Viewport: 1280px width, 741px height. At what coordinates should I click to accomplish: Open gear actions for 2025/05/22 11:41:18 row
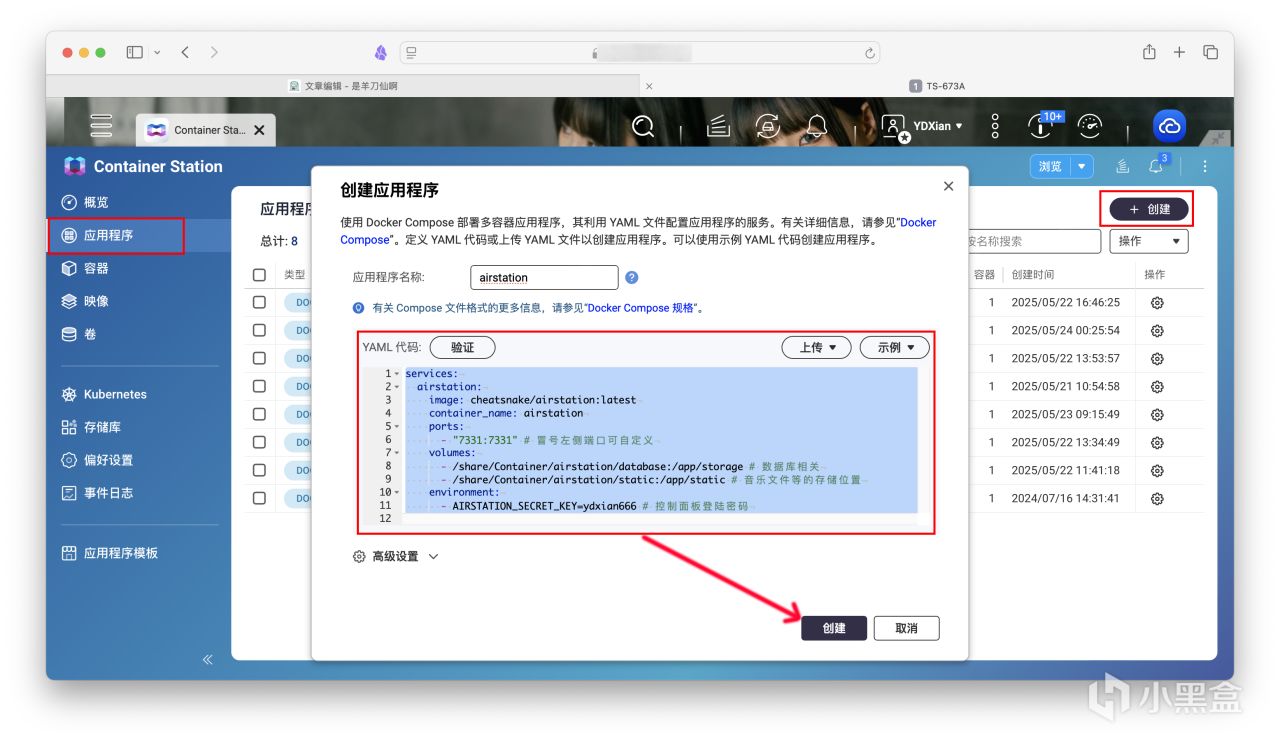tap(1157, 470)
